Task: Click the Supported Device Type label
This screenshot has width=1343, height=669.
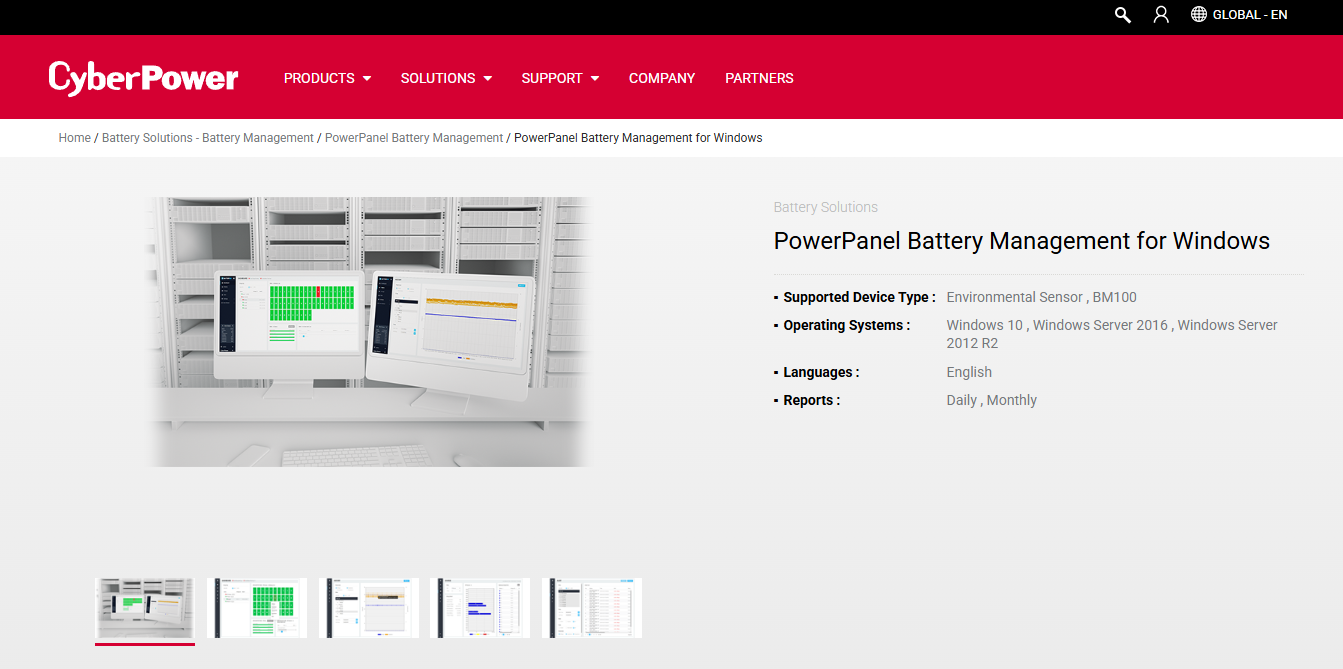Action: click(859, 297)
